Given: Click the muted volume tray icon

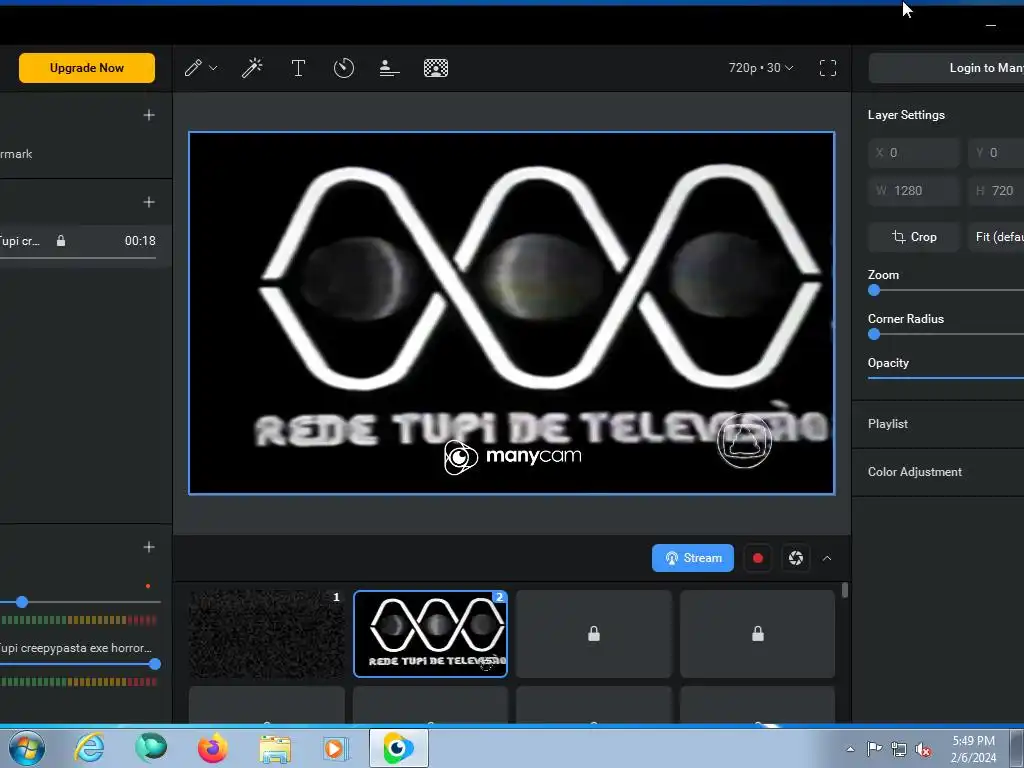Looking at the screenshot, I should pos(923,749).
